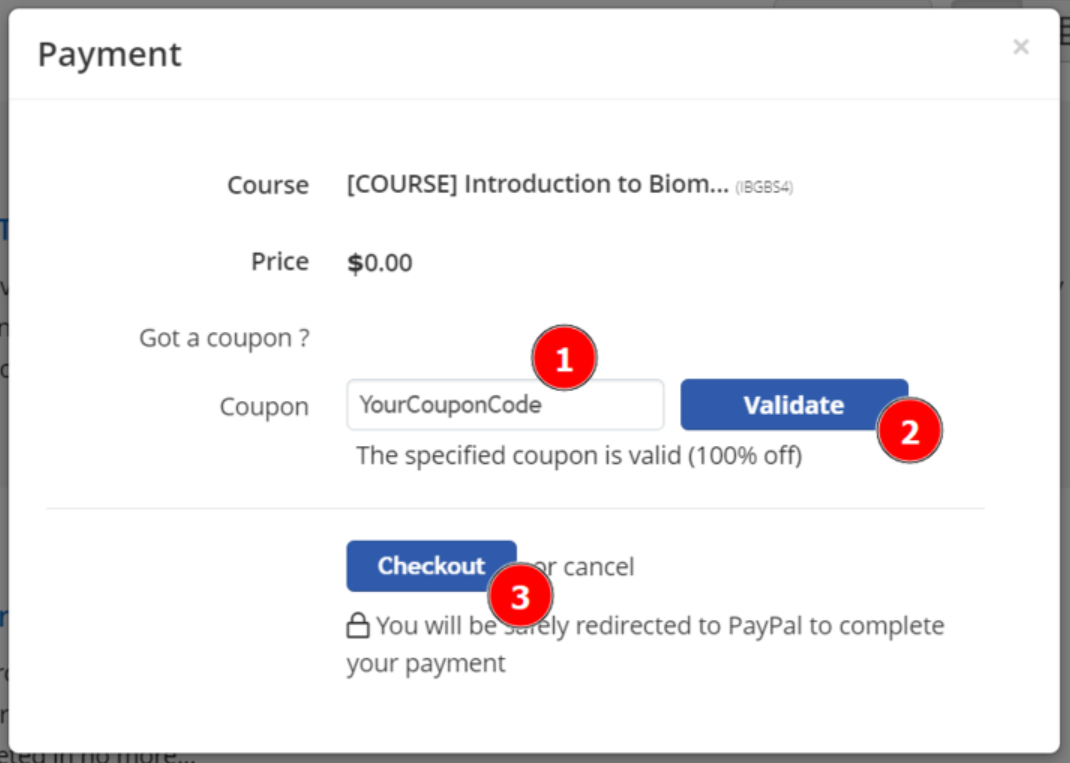Image resolution: width=1070 pixels, height=763 pixels.
Task: Click the 'Coupon' field label
Action: pos(264,407)
